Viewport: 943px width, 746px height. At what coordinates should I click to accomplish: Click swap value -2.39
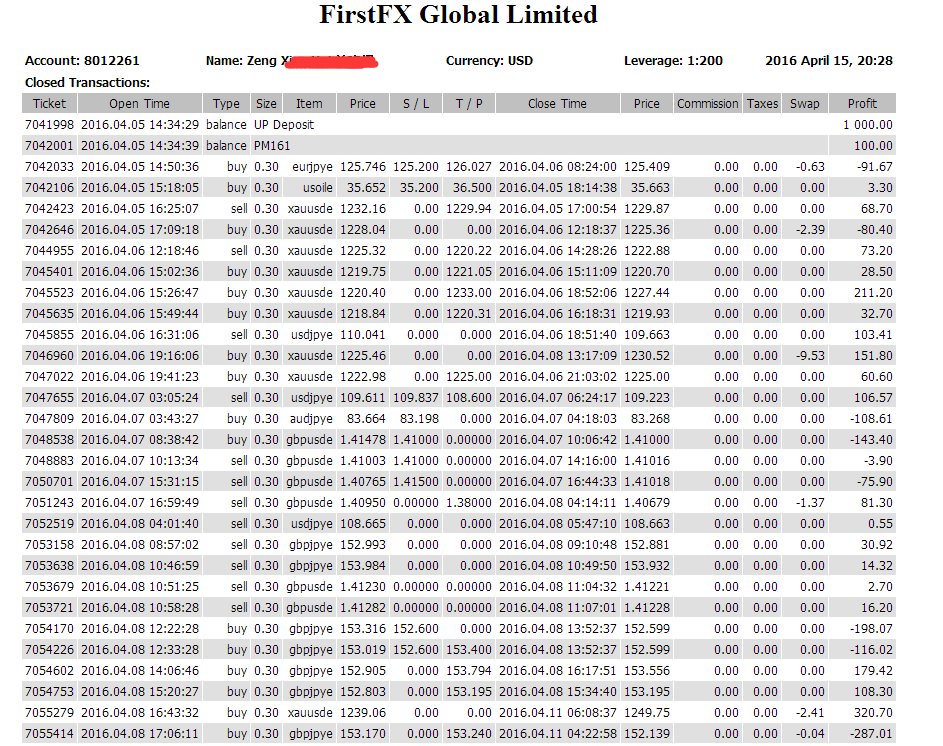(810, 230)
